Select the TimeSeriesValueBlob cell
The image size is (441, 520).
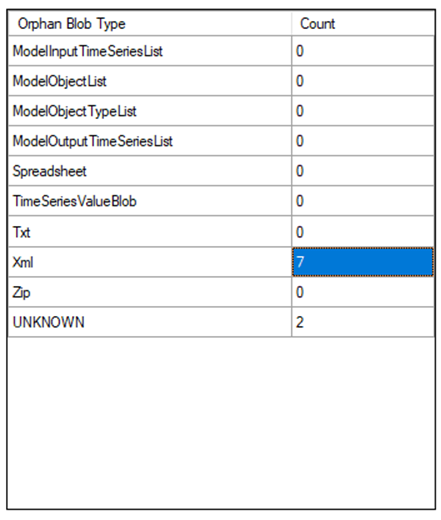[x=150, y=201]
